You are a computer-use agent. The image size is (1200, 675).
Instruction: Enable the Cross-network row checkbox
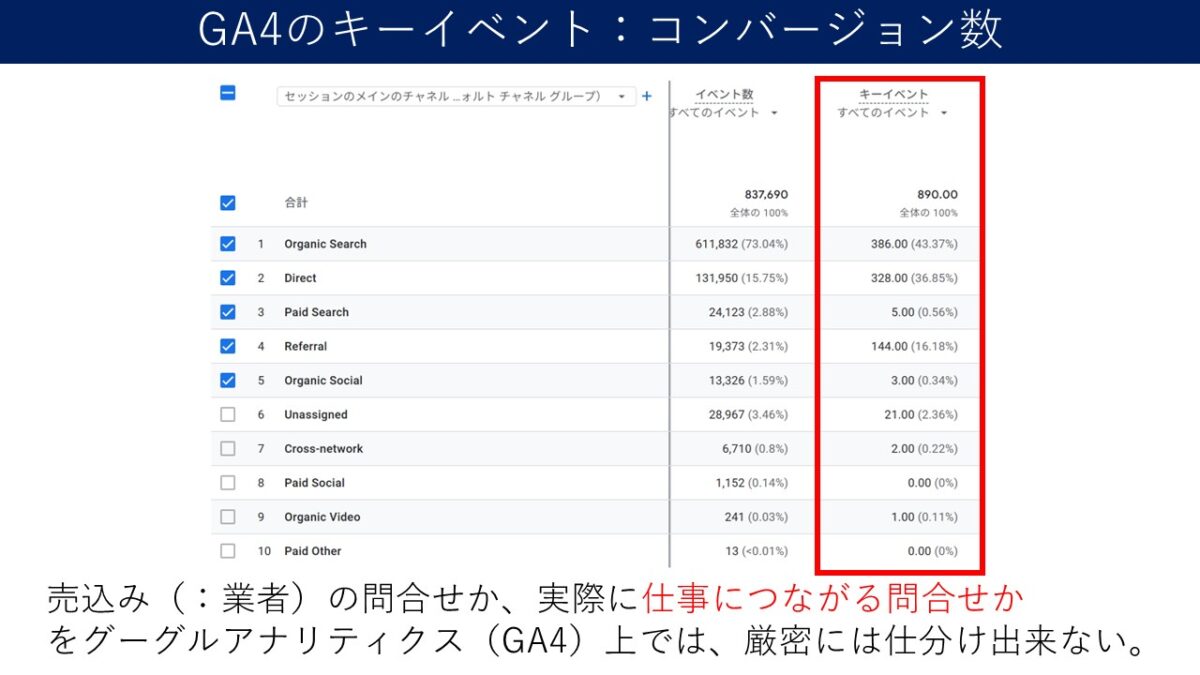(x=228, y=448)
